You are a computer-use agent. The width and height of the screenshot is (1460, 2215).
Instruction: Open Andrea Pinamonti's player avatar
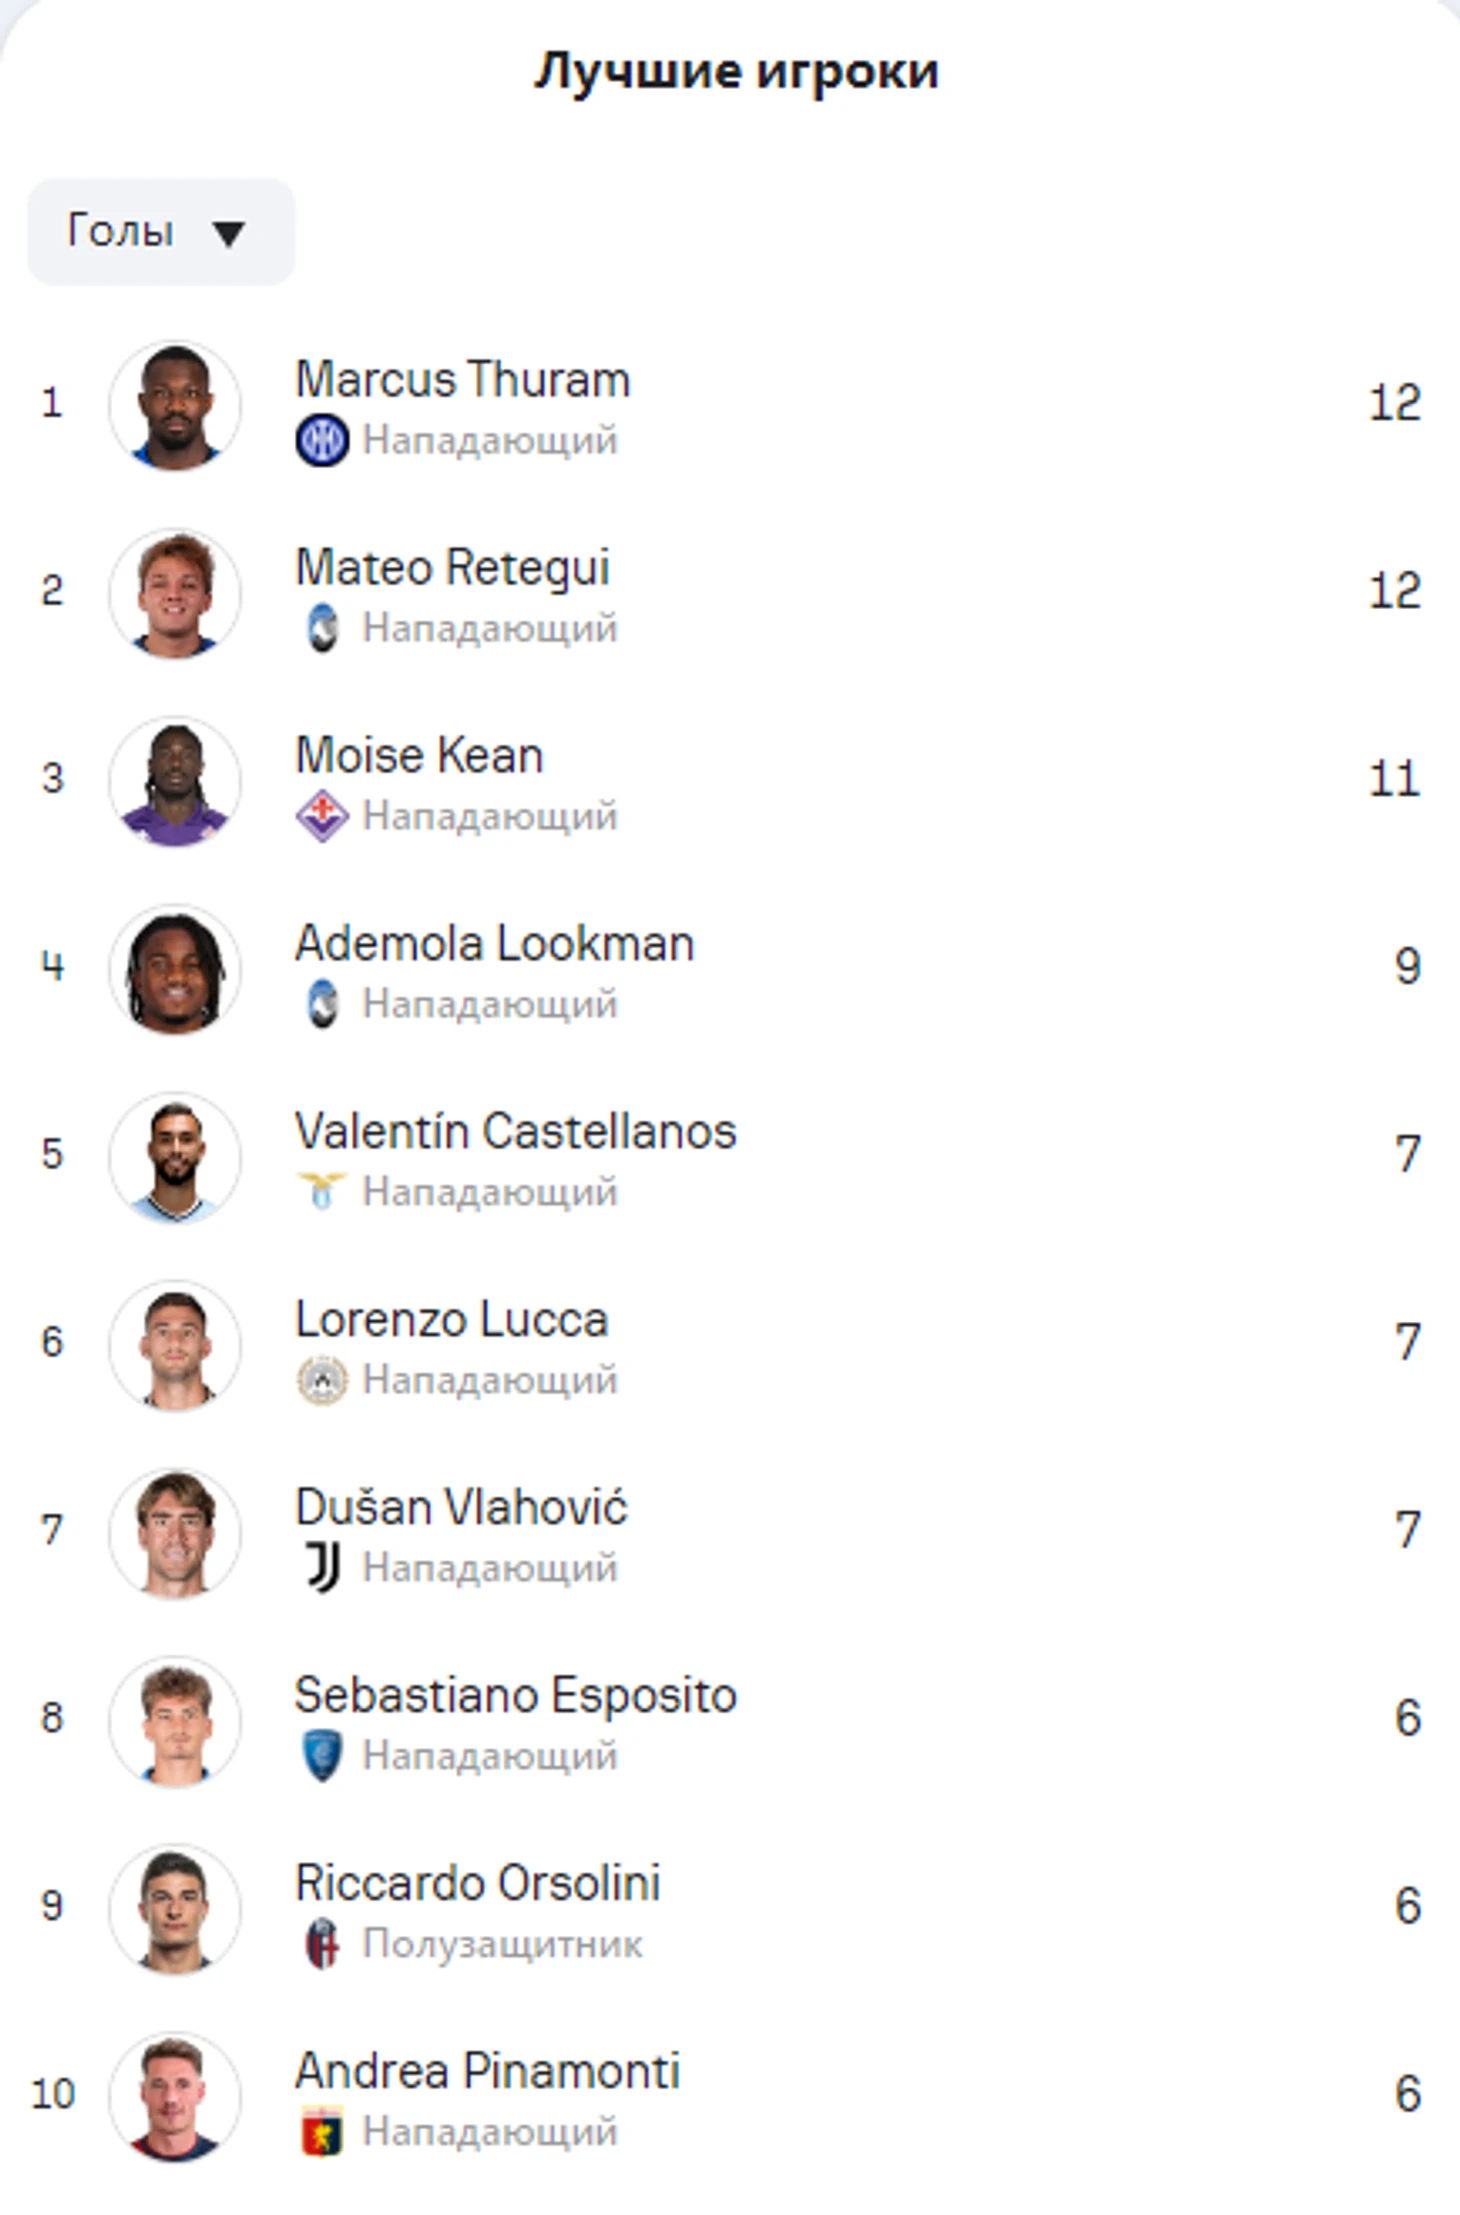tap(175, 2098)
